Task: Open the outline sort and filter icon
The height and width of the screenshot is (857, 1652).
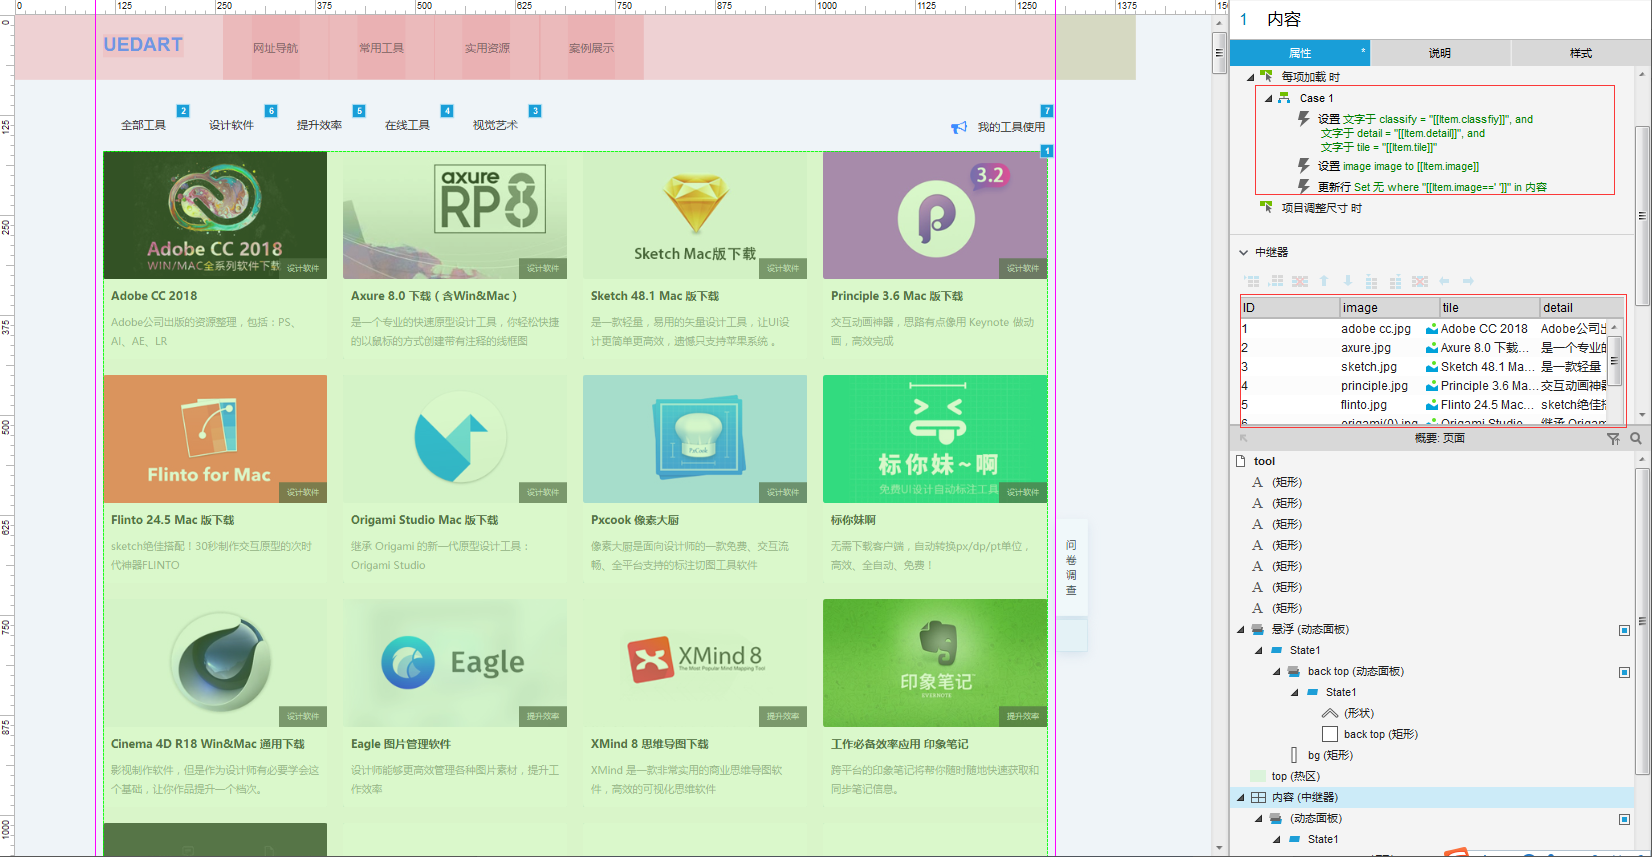Action: (x=1613, y=438)
